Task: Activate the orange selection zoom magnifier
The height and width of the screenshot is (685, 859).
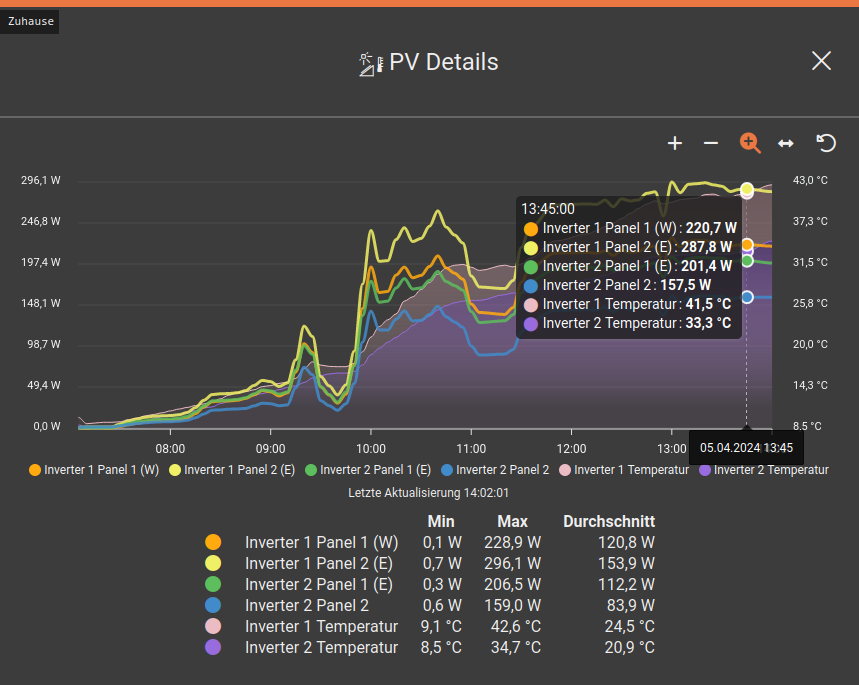Action: pyautogui.click(x=750, y=143)
